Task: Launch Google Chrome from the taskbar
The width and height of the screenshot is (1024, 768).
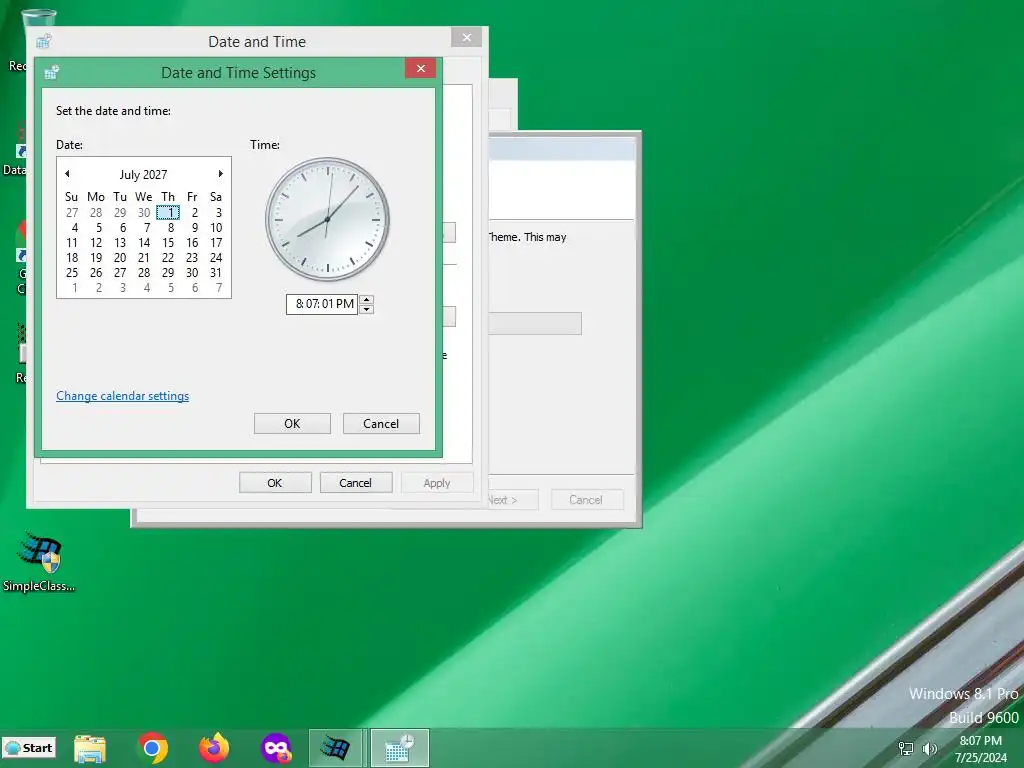Action: (153, 748)
